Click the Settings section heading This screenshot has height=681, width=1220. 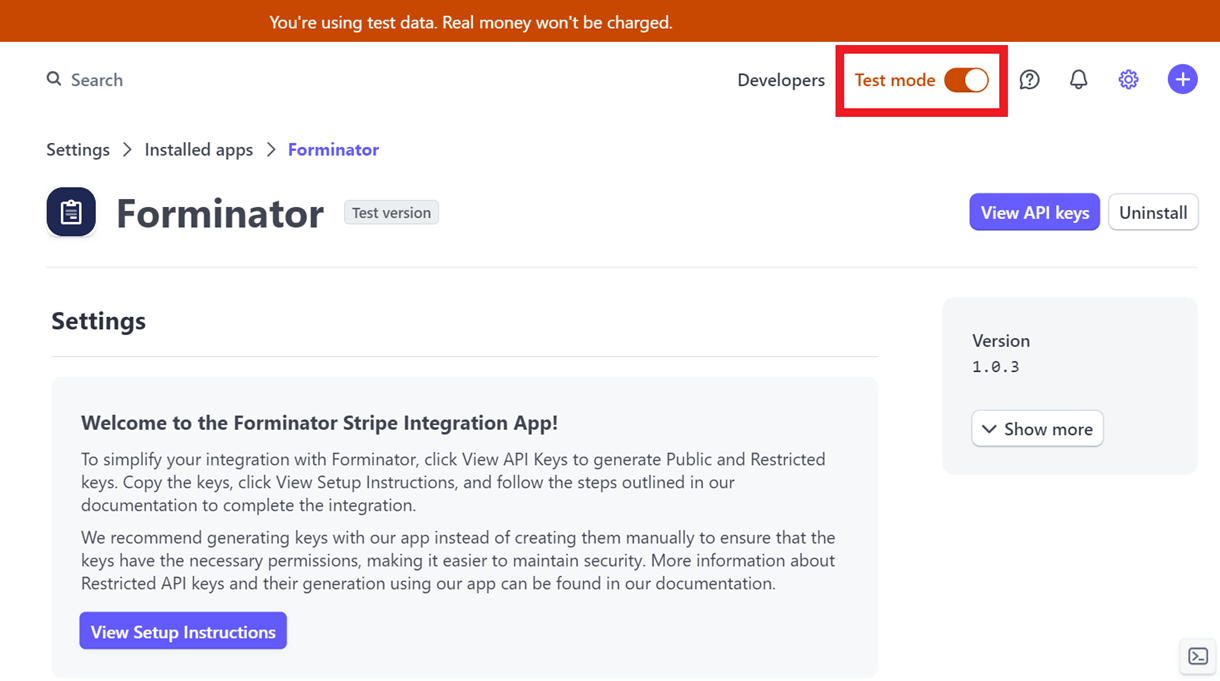98,321
